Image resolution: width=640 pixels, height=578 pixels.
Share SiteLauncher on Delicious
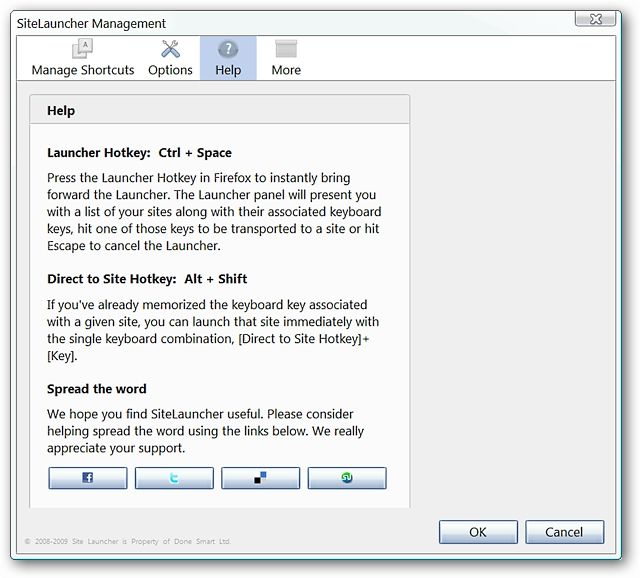[260, 478]
